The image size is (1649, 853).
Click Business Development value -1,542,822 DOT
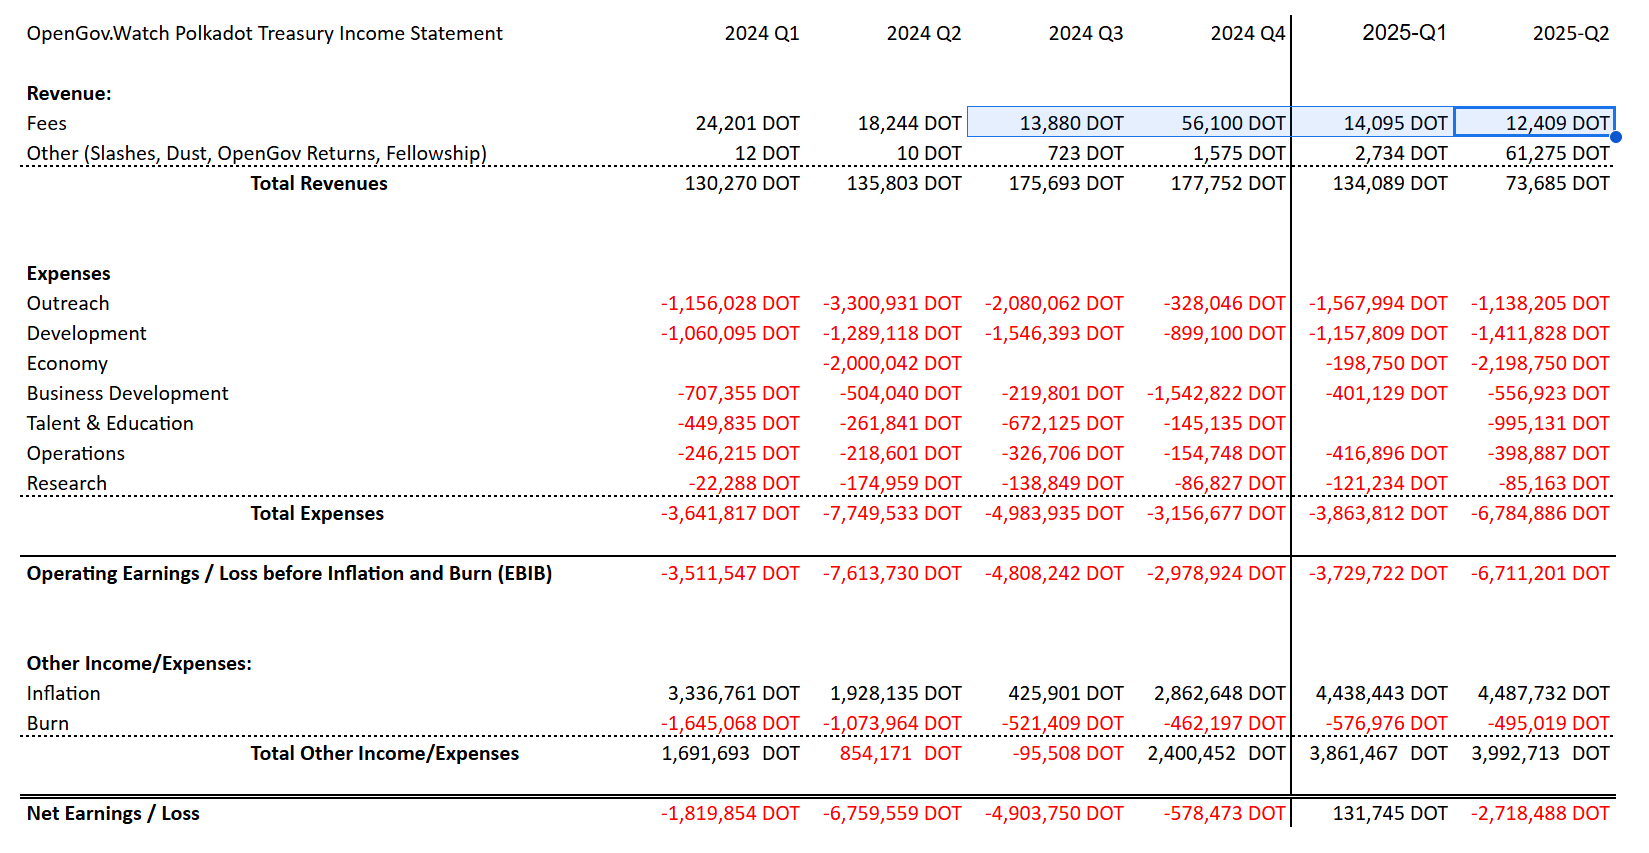[x=1216, y=393]
